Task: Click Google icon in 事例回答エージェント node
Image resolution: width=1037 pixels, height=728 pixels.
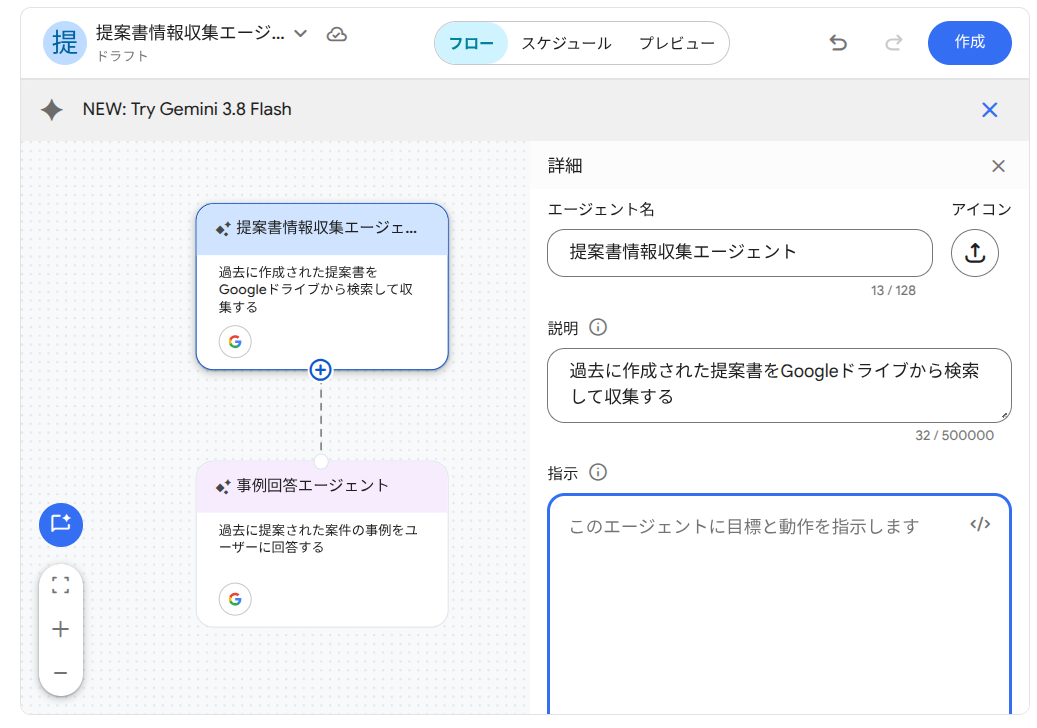Action: click(235, 599)
